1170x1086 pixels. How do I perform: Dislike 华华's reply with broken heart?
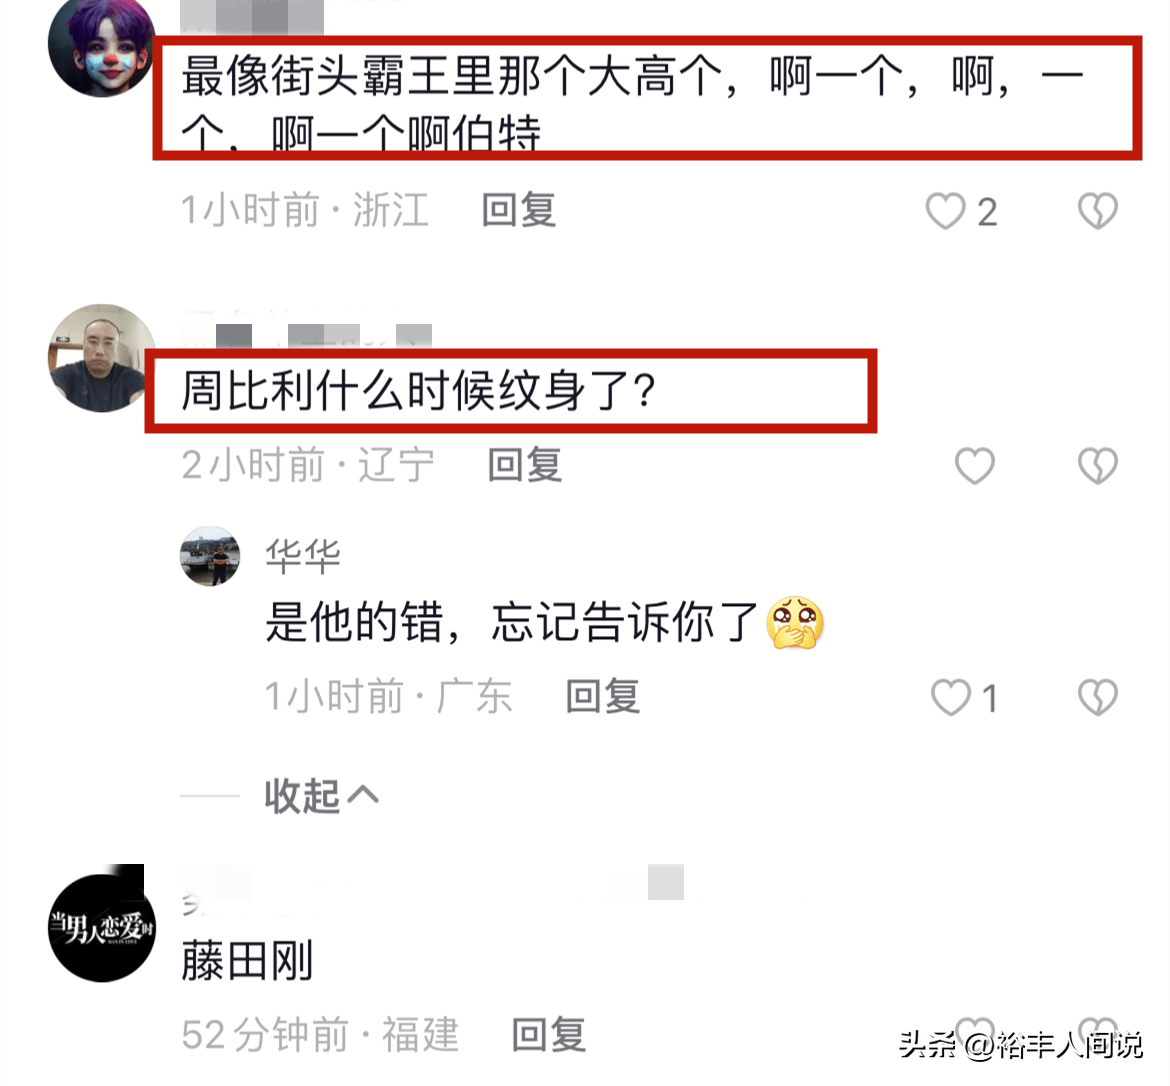coord(1098,698)
